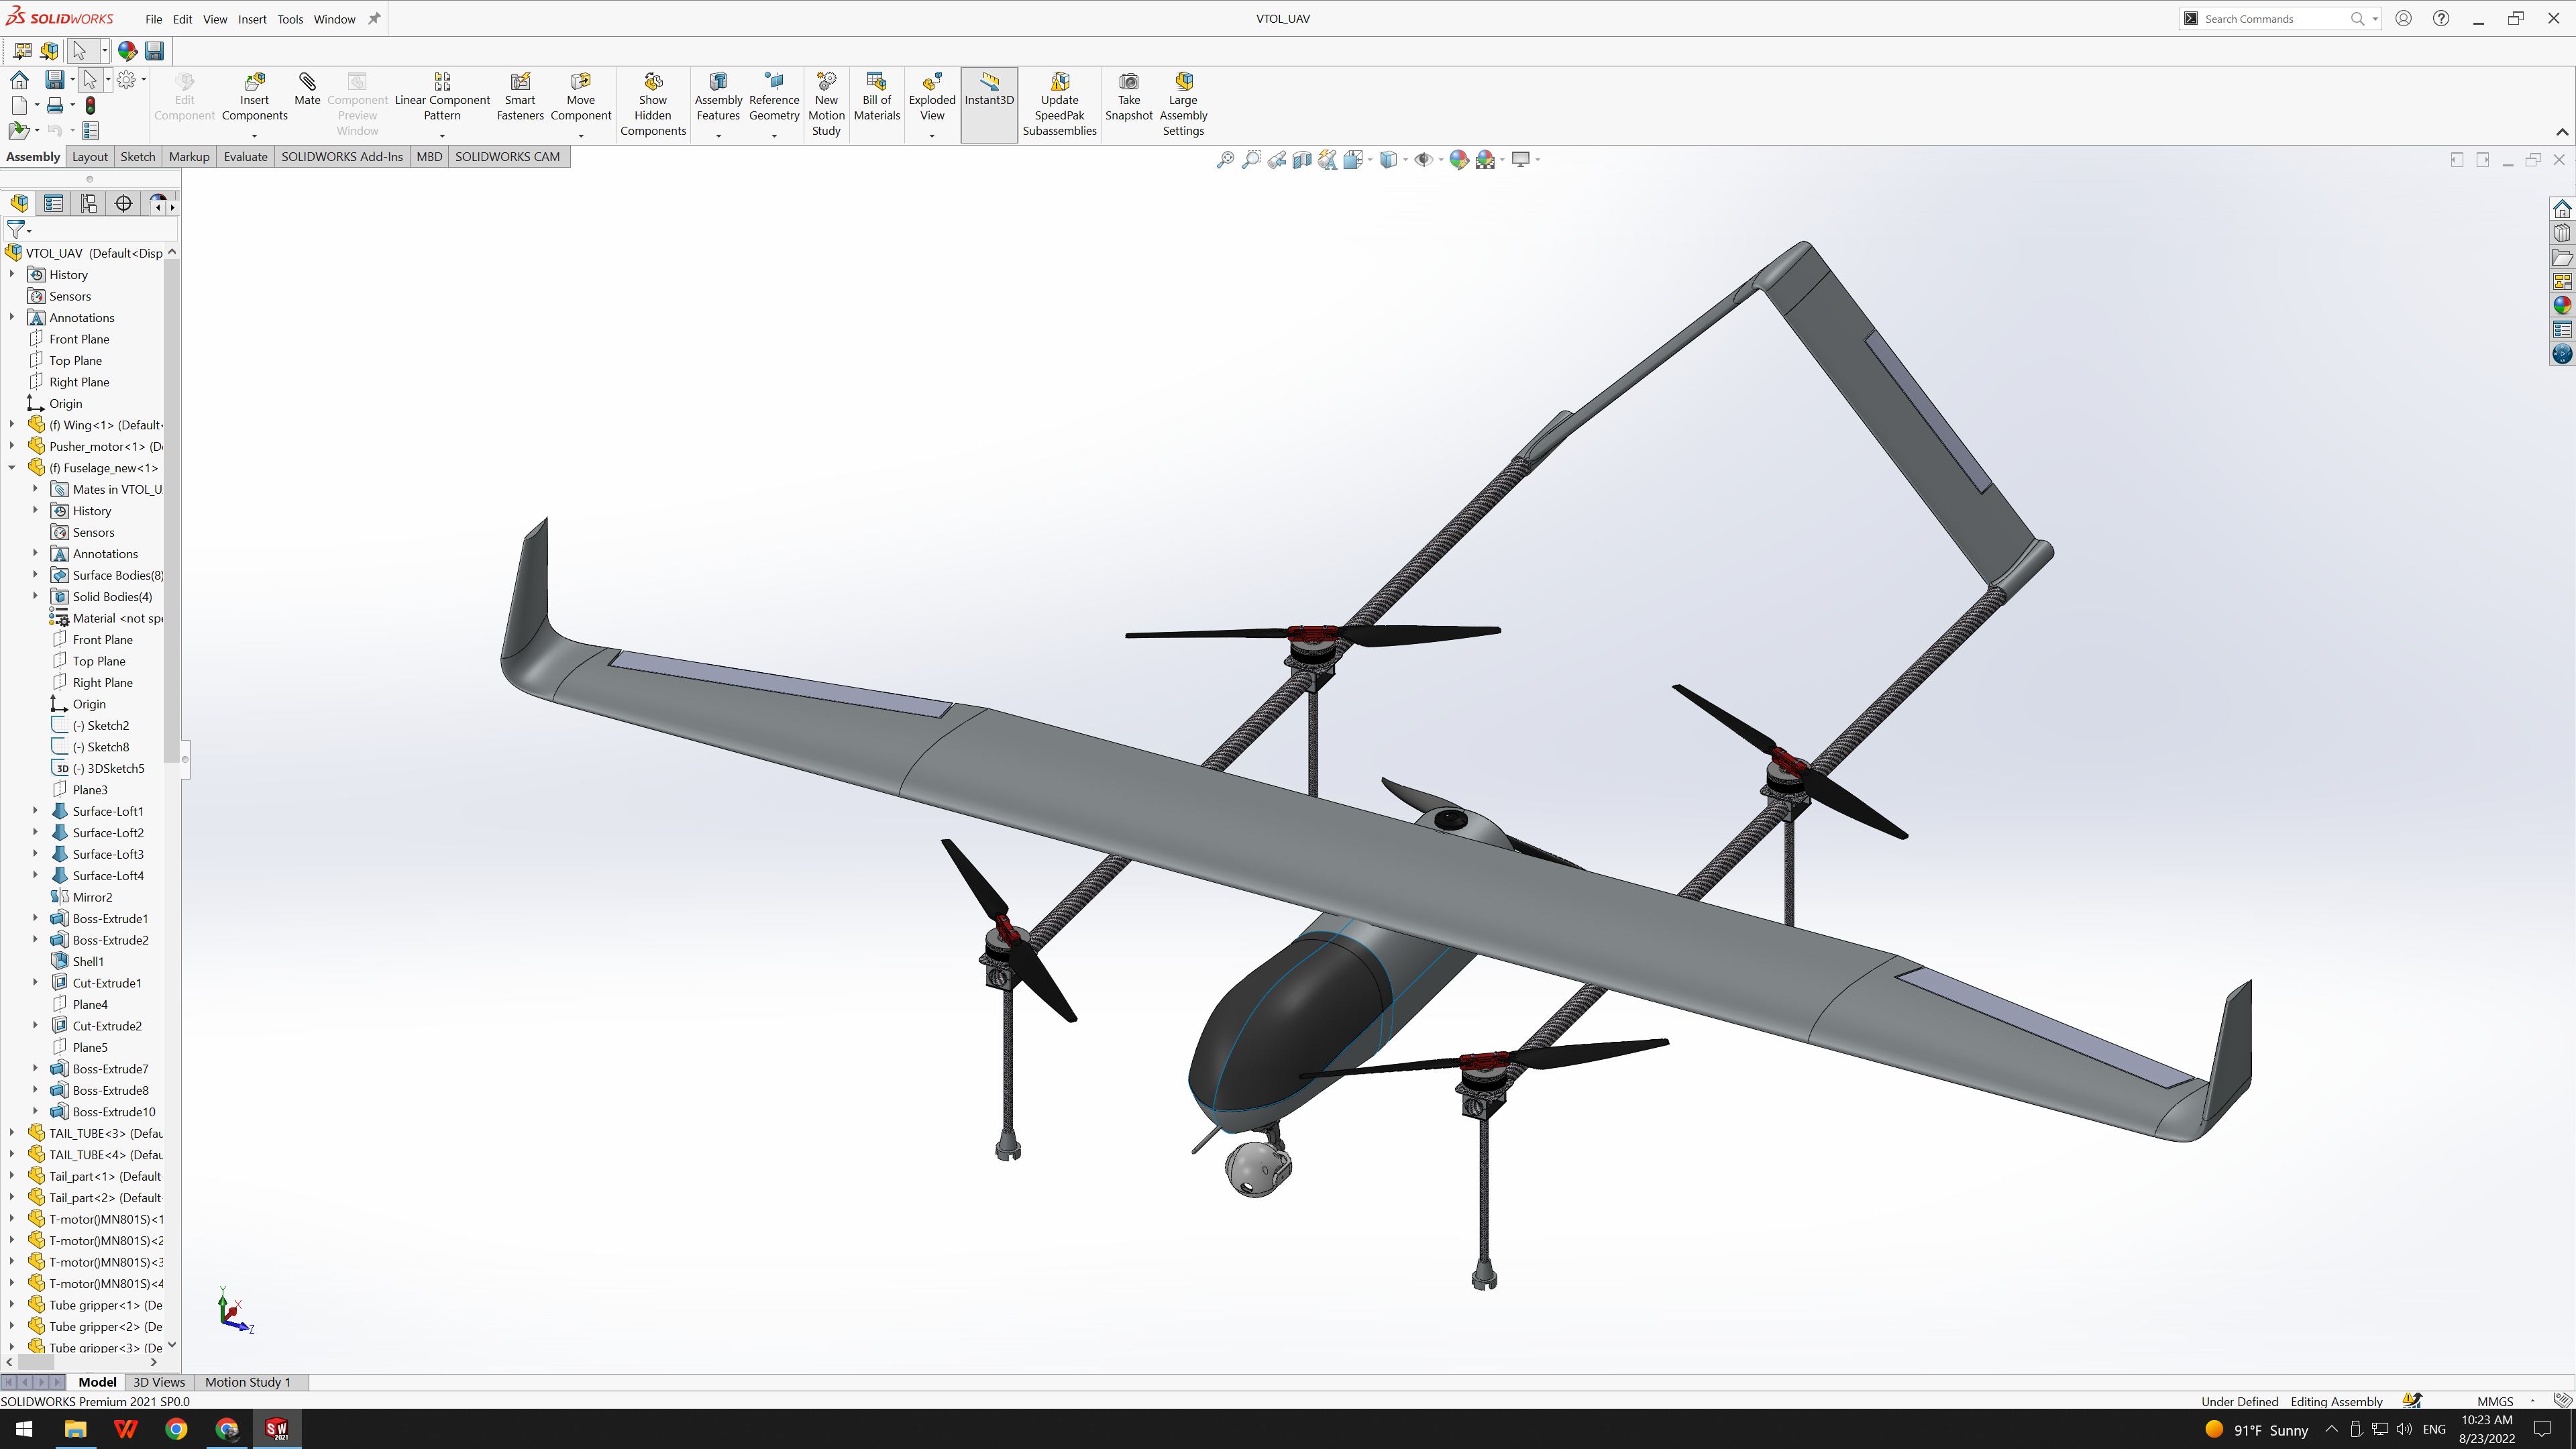Open the Insert menu
The width and height of the screenshot is (2576, 1449).
click(252, 19)
